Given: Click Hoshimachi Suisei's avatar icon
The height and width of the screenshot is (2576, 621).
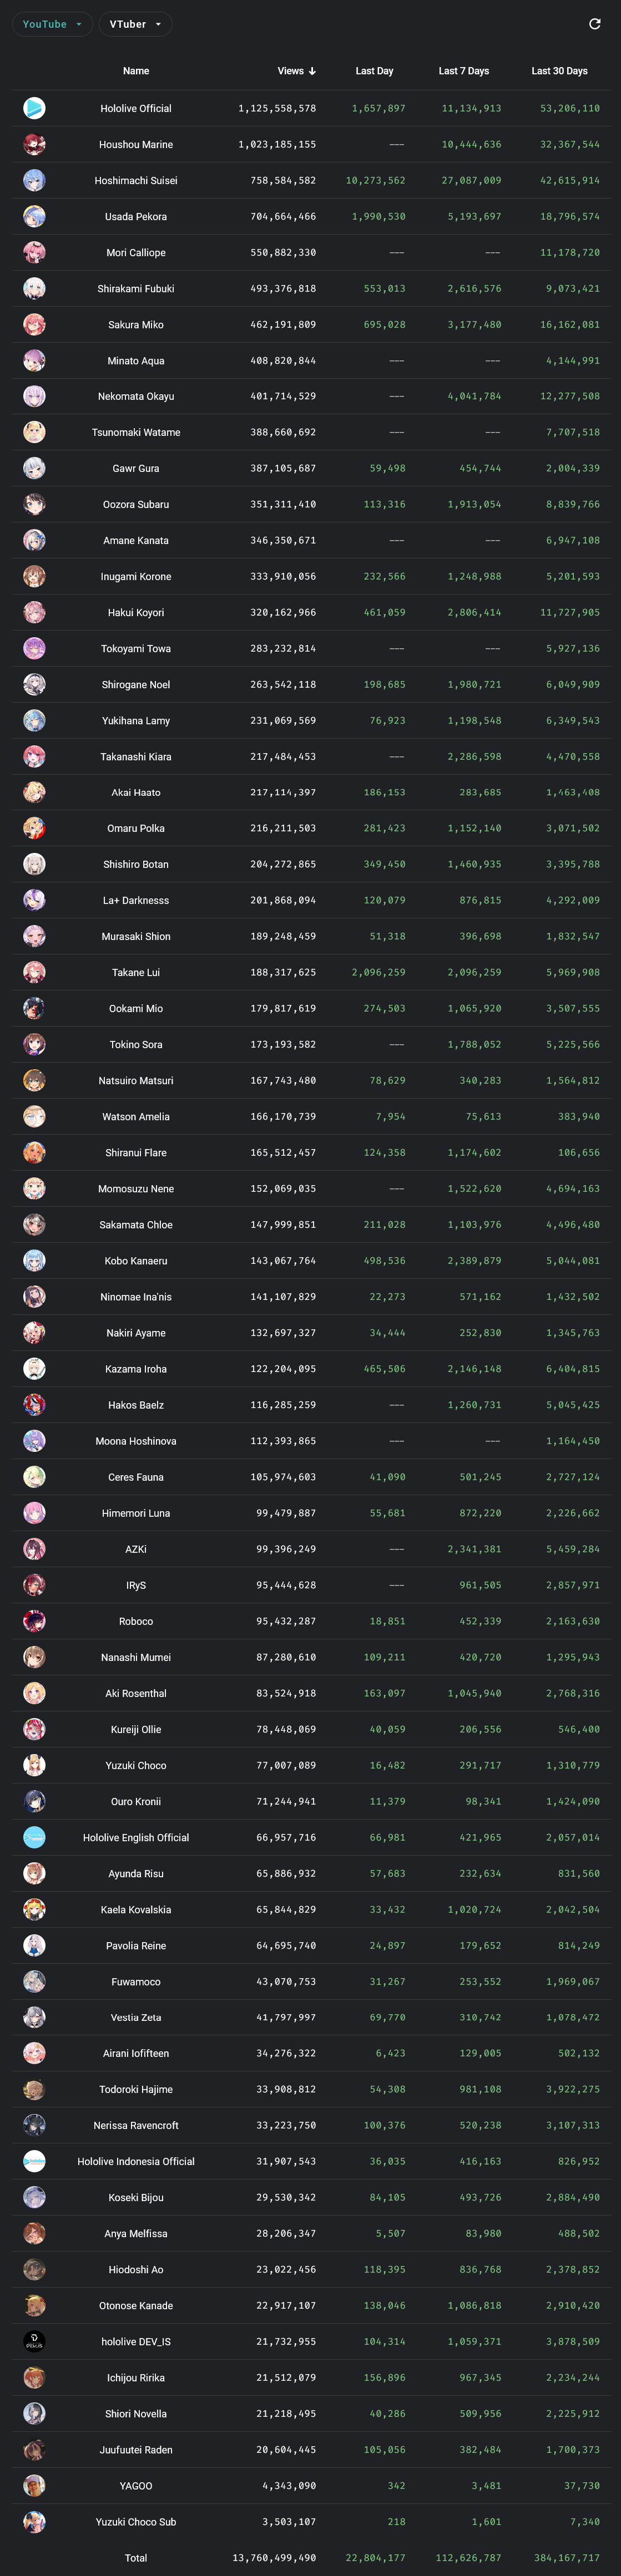Looking at the screenshot, I should 34,180.
